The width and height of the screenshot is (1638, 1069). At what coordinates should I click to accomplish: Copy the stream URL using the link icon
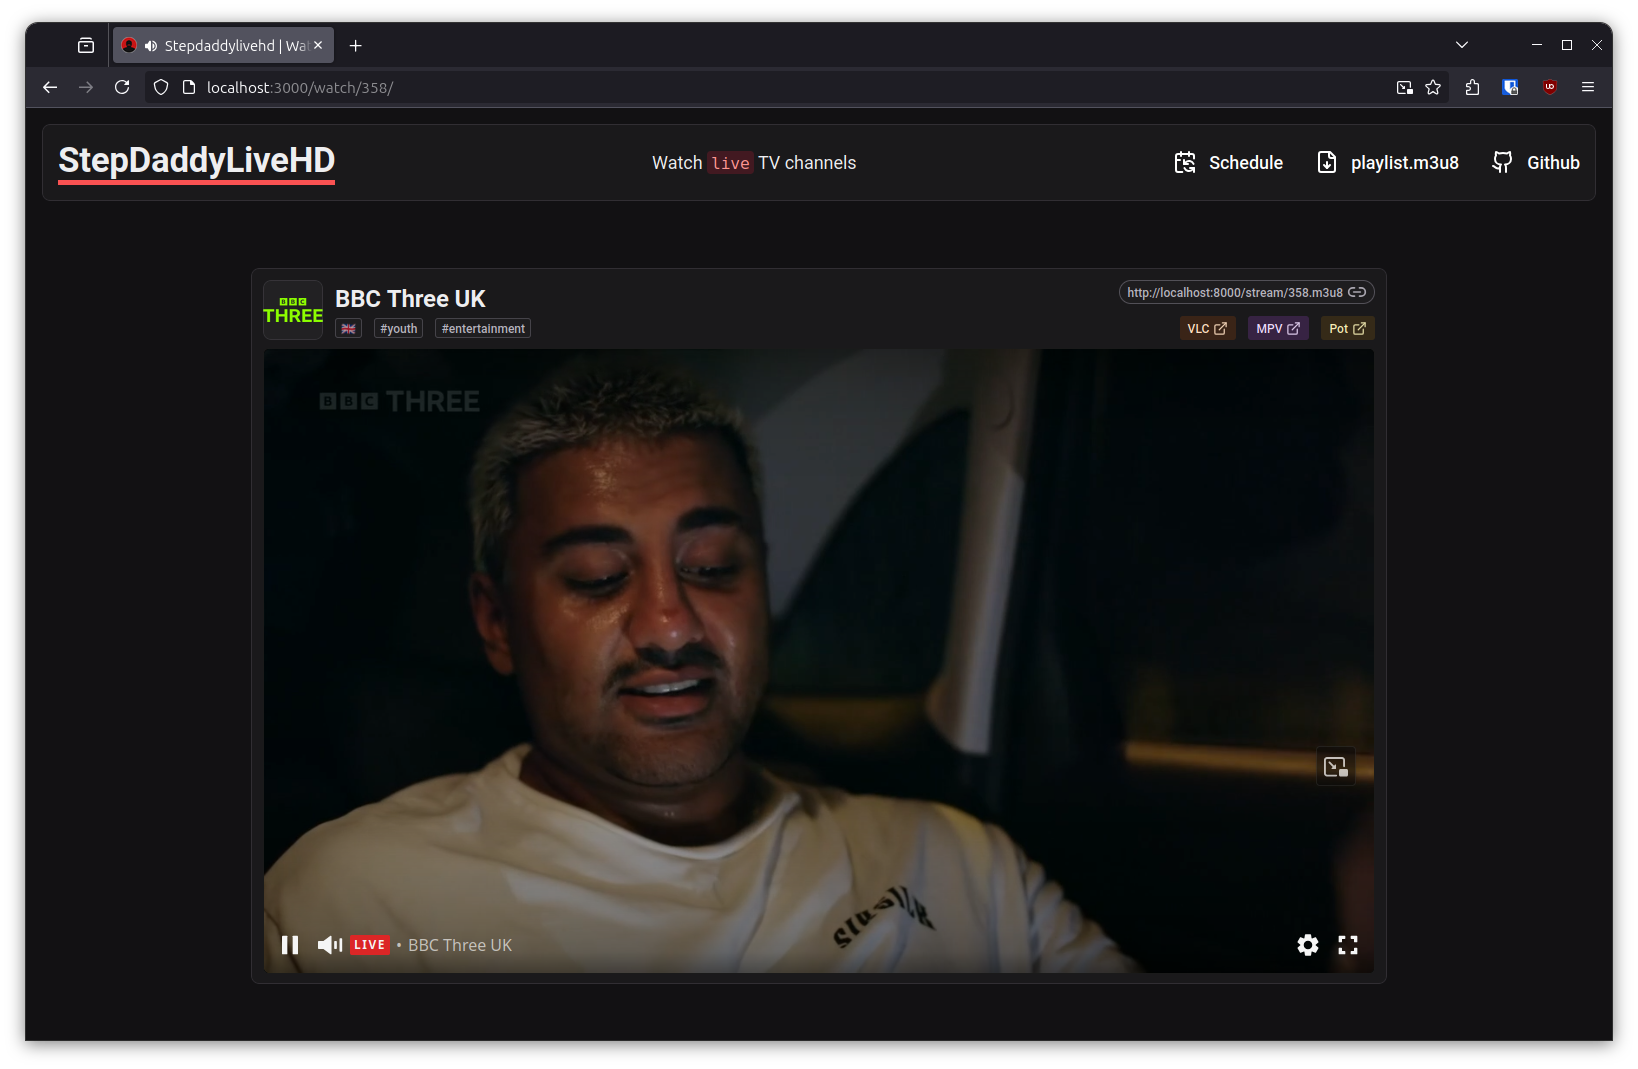(1358, 292)
